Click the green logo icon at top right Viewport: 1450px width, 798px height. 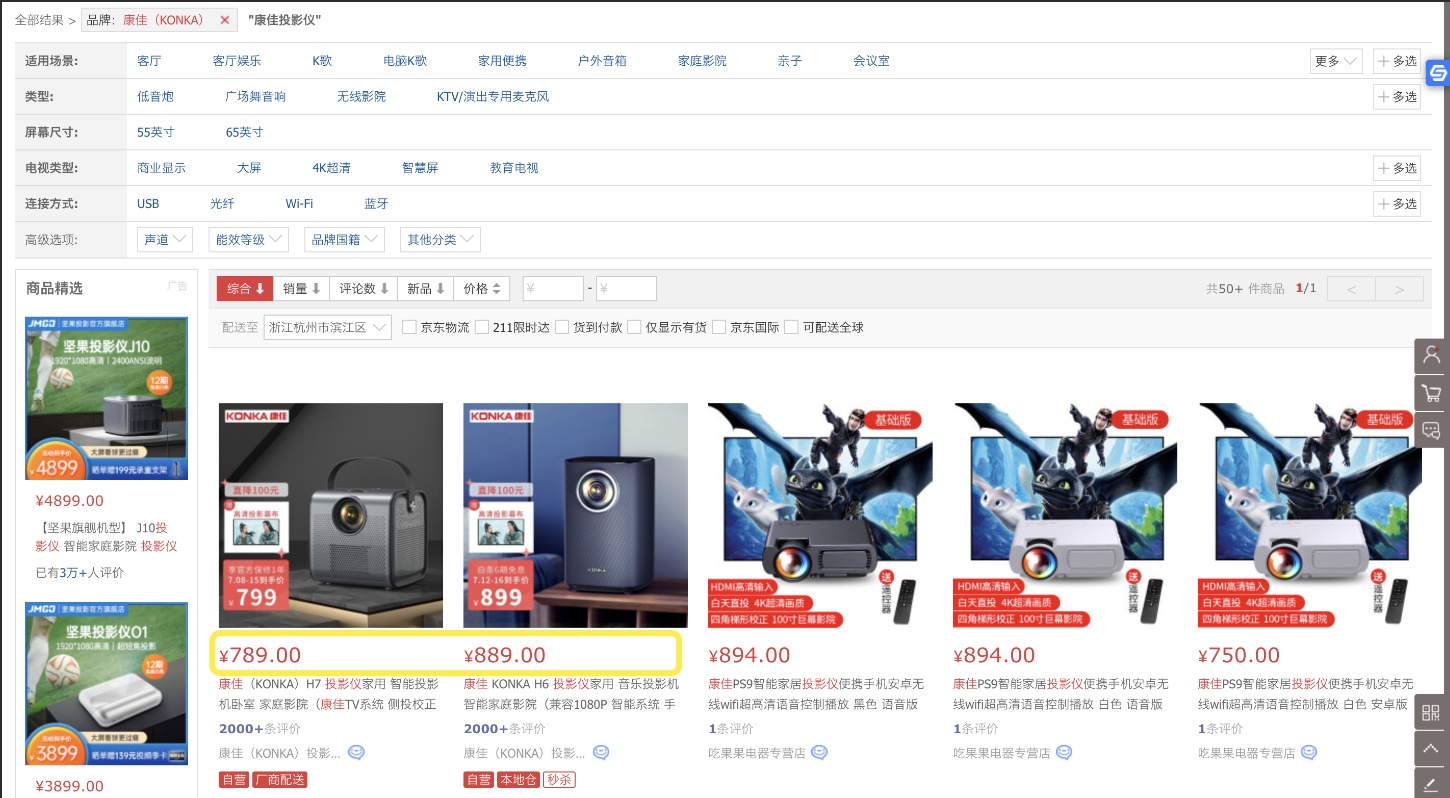[1437, 72]
